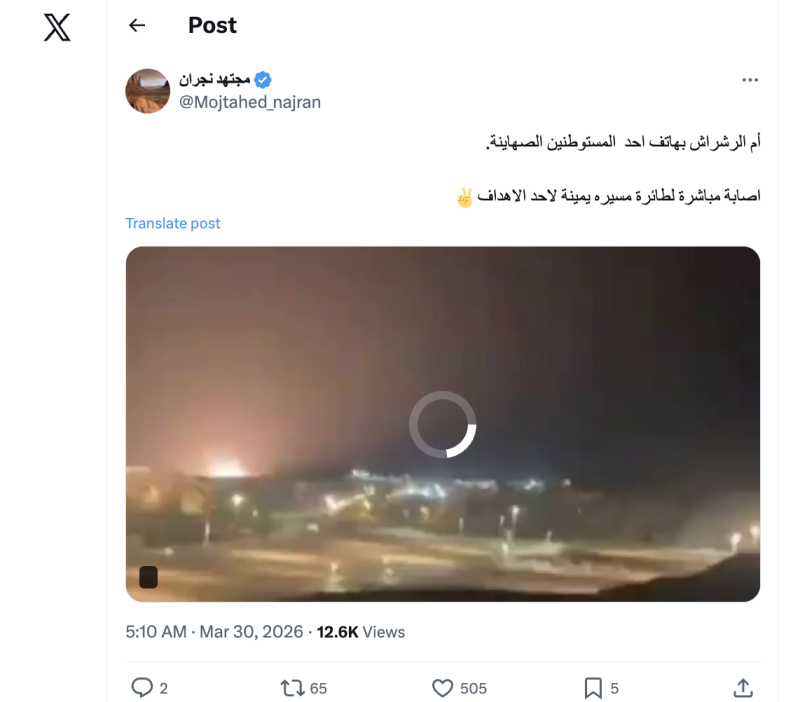Click the 12.6K Views count
The width and height of the screenshot is (800, 702).
pyautogui.click(x=361, y=632)
